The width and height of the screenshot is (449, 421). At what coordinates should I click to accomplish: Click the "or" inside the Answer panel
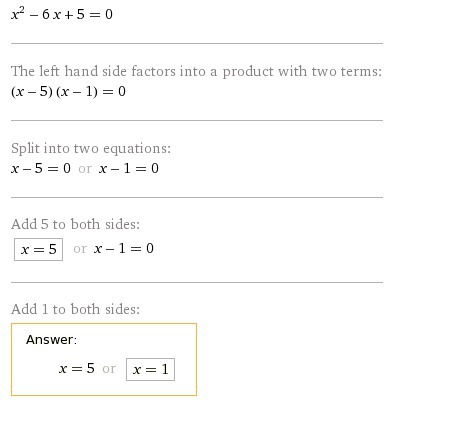109,369
